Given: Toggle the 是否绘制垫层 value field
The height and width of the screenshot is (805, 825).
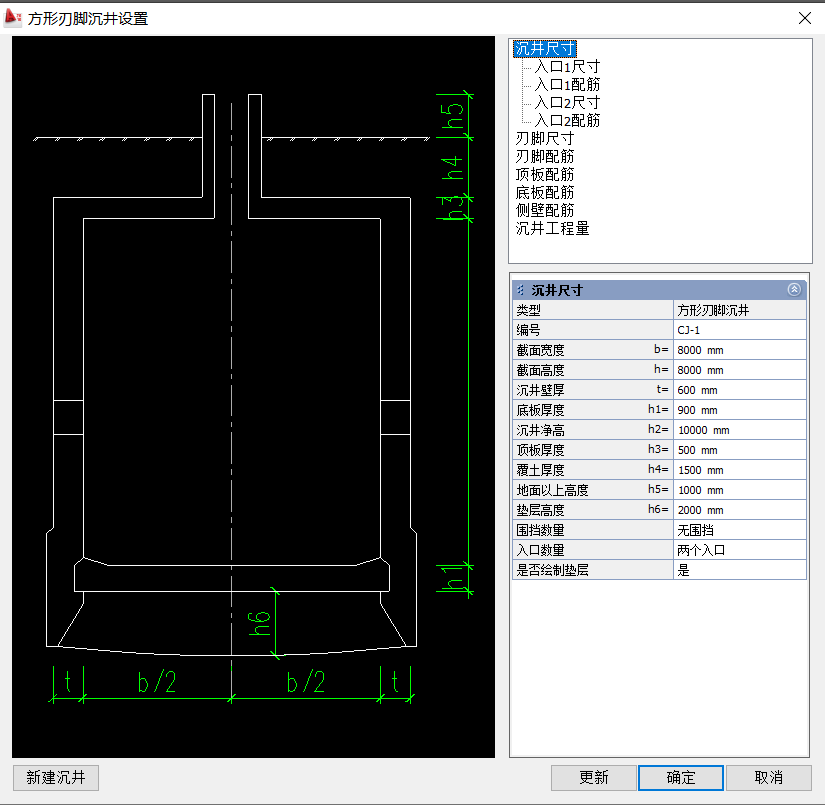Looking at the screenshot, I should coord(740,570).
